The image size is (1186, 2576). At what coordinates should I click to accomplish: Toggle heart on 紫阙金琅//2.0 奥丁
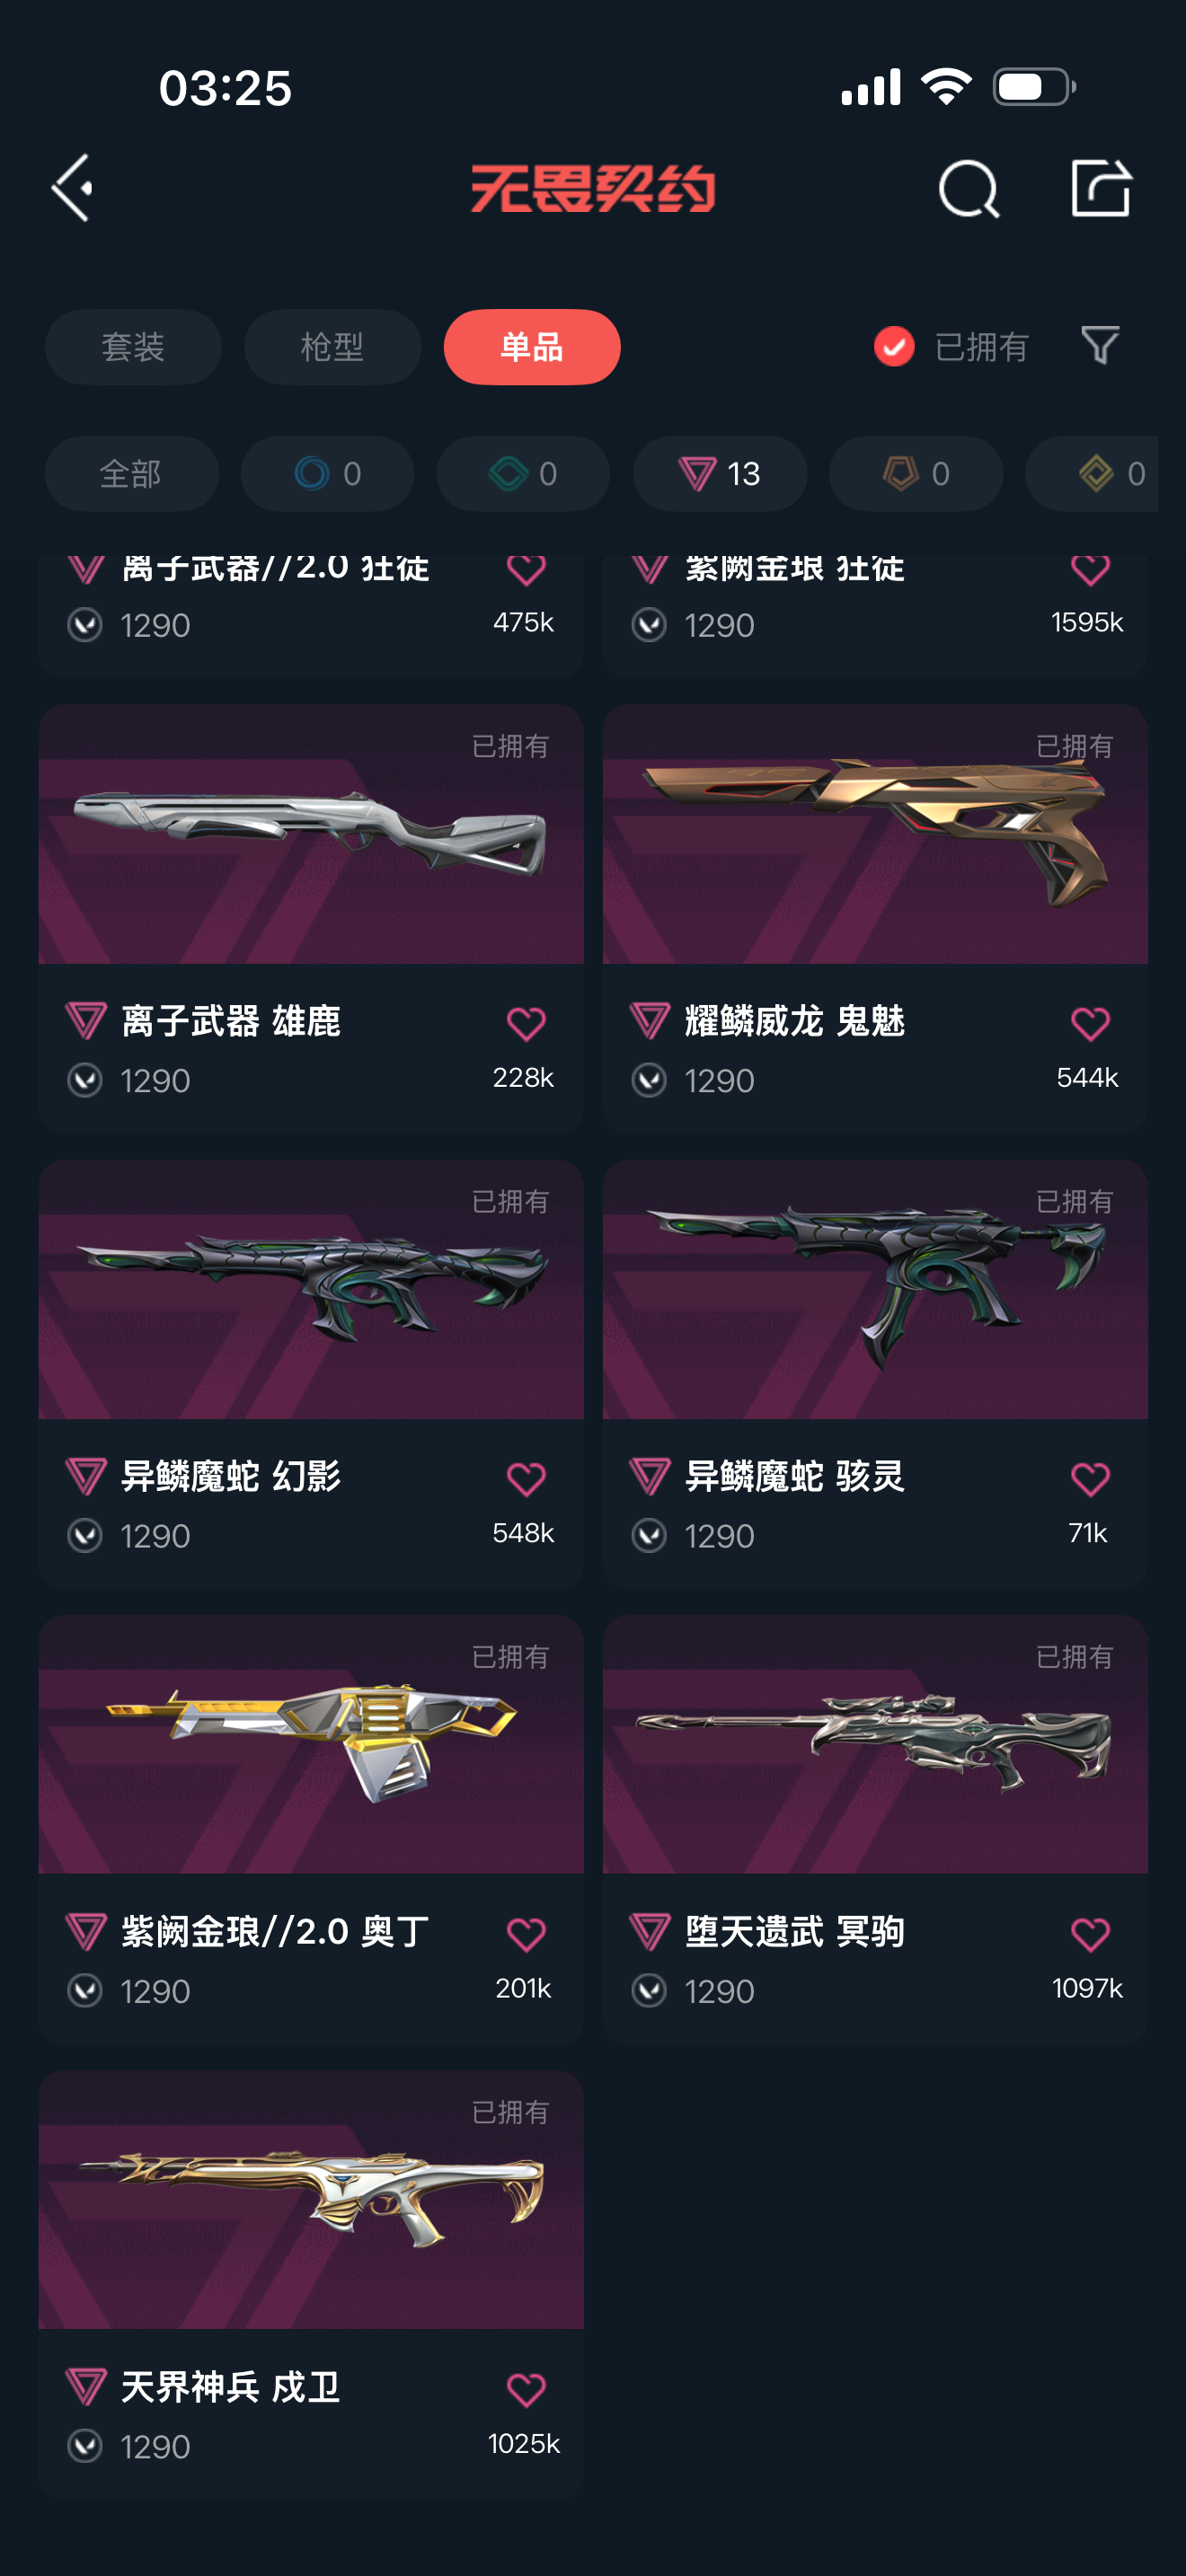tap(526, 1933)
